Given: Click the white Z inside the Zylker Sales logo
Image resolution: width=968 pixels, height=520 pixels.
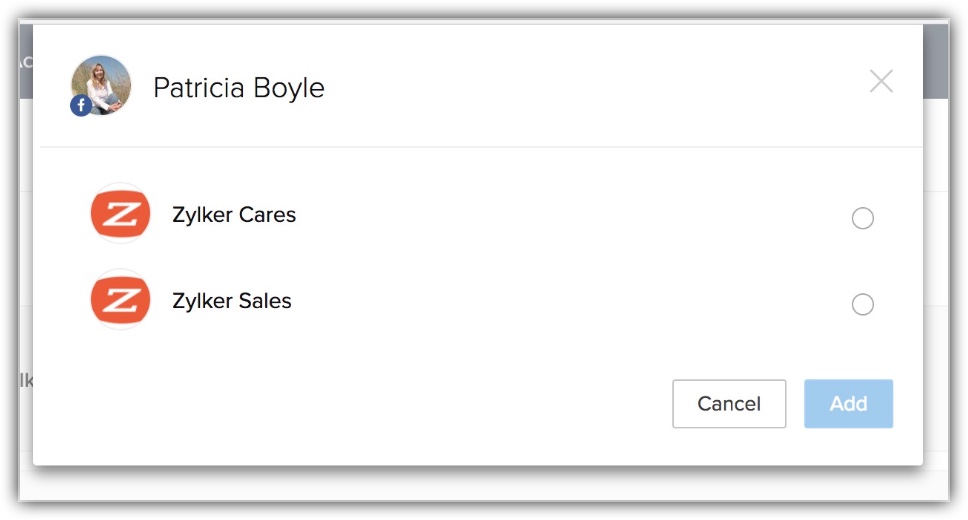Looking at the screenshot, I should tap(120, 300).
